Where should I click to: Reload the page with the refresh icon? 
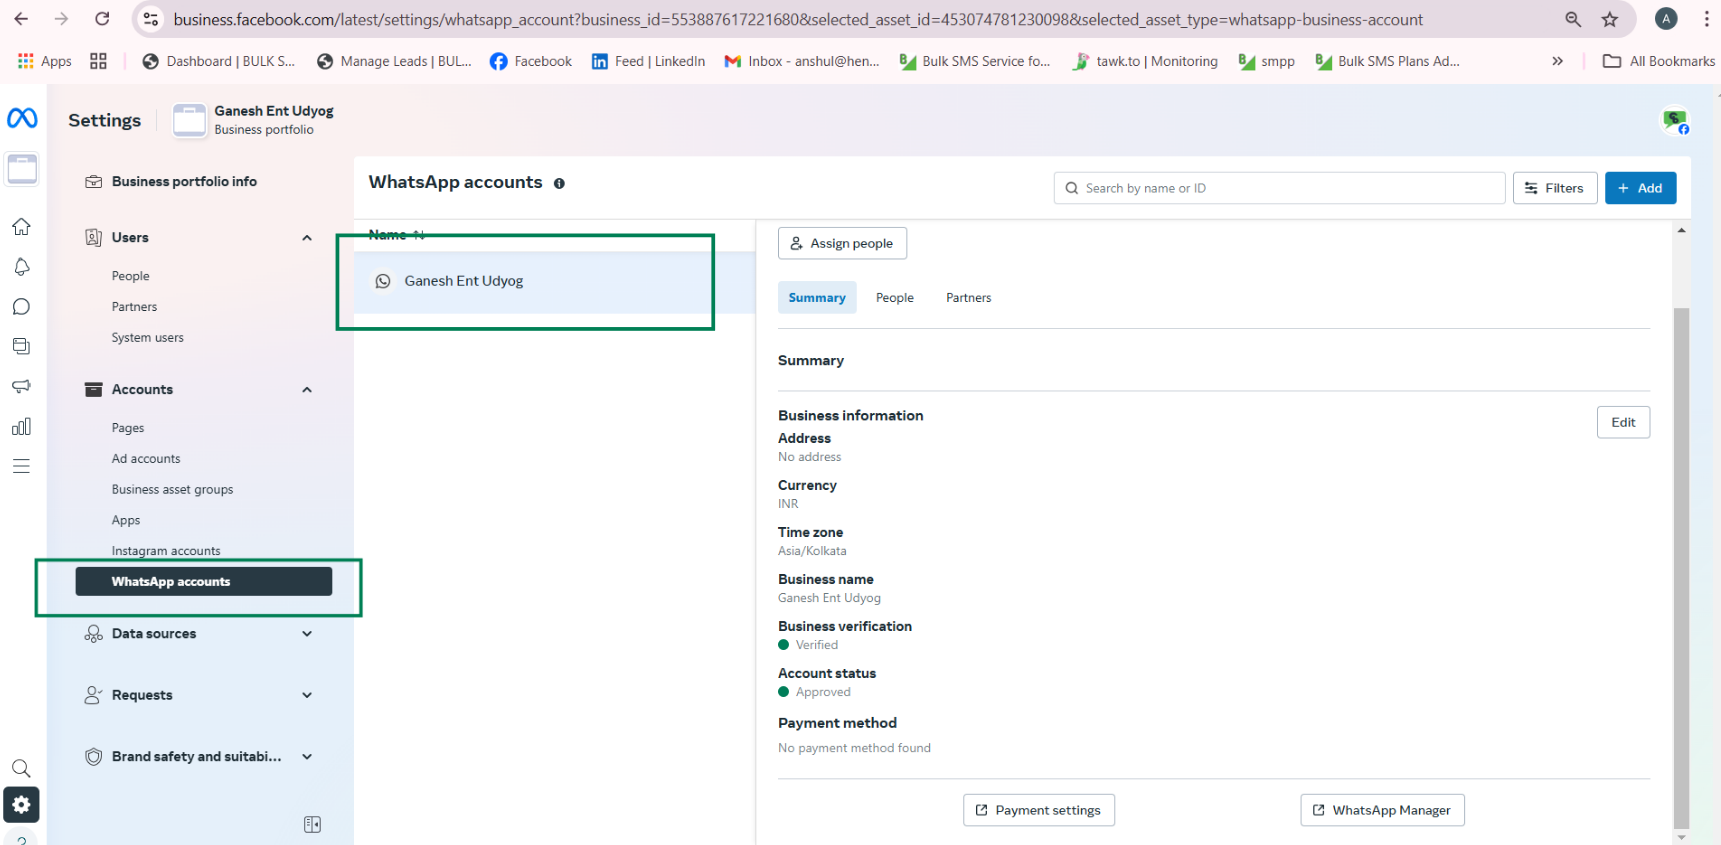point(102,19)
